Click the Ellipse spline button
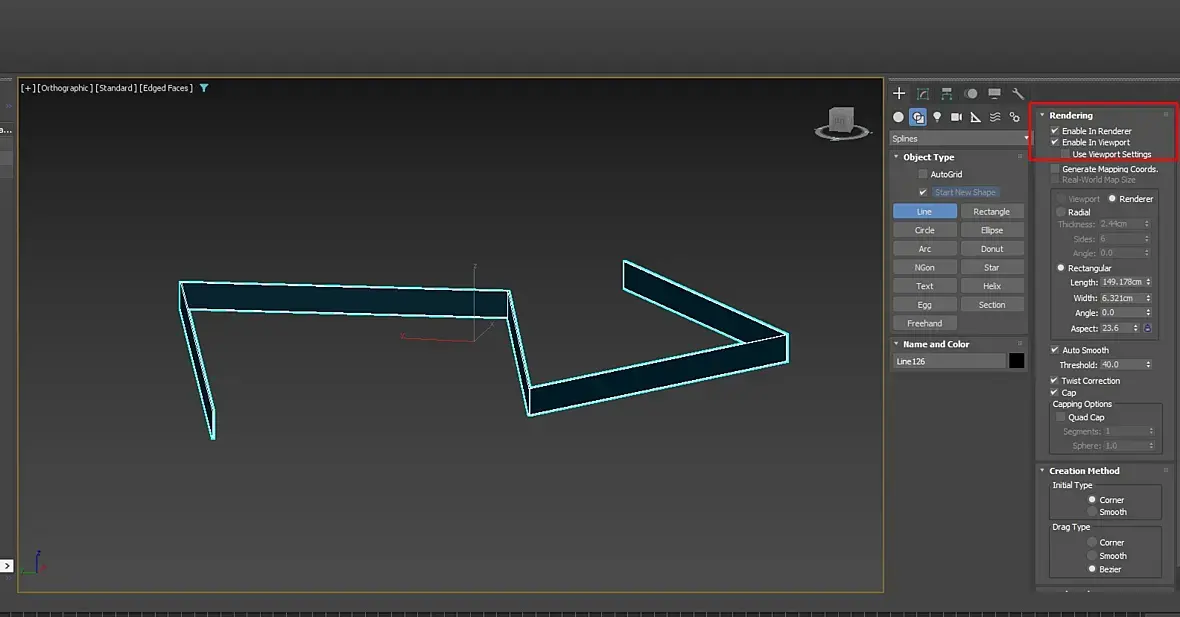Viewport: 1180px width, 617px height. tap(992, 230)
